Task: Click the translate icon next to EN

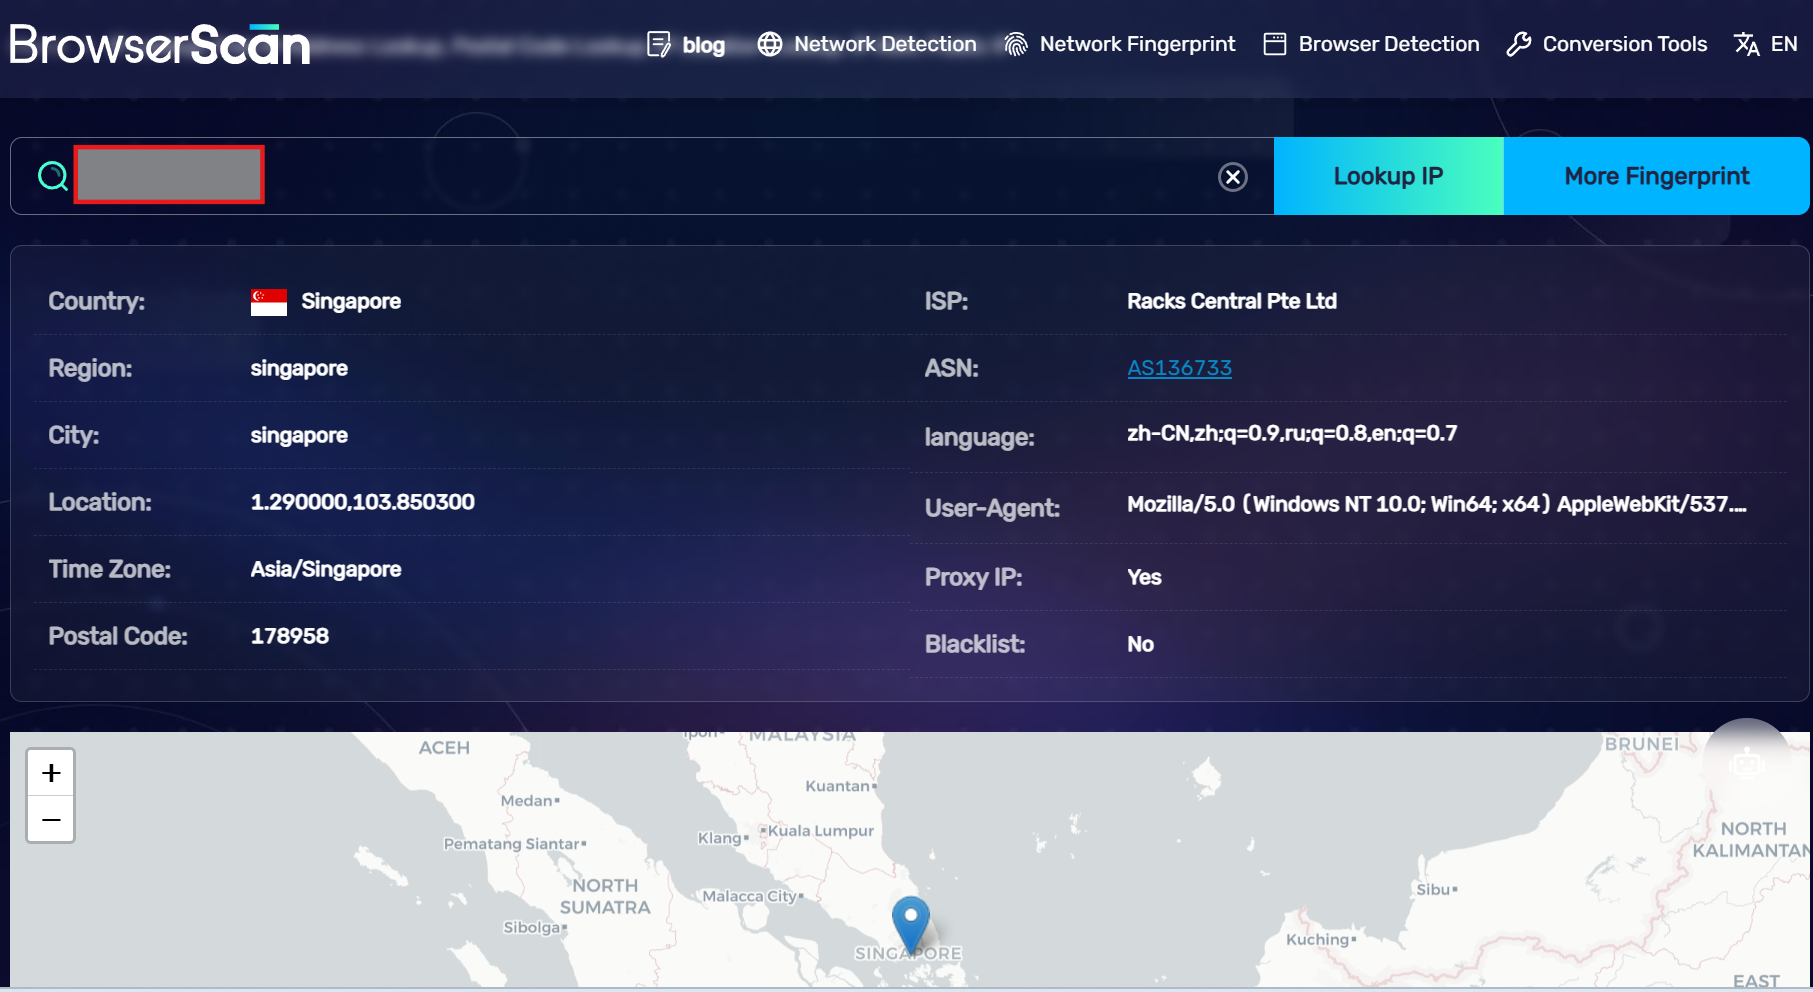Action: pos(1745,44)
